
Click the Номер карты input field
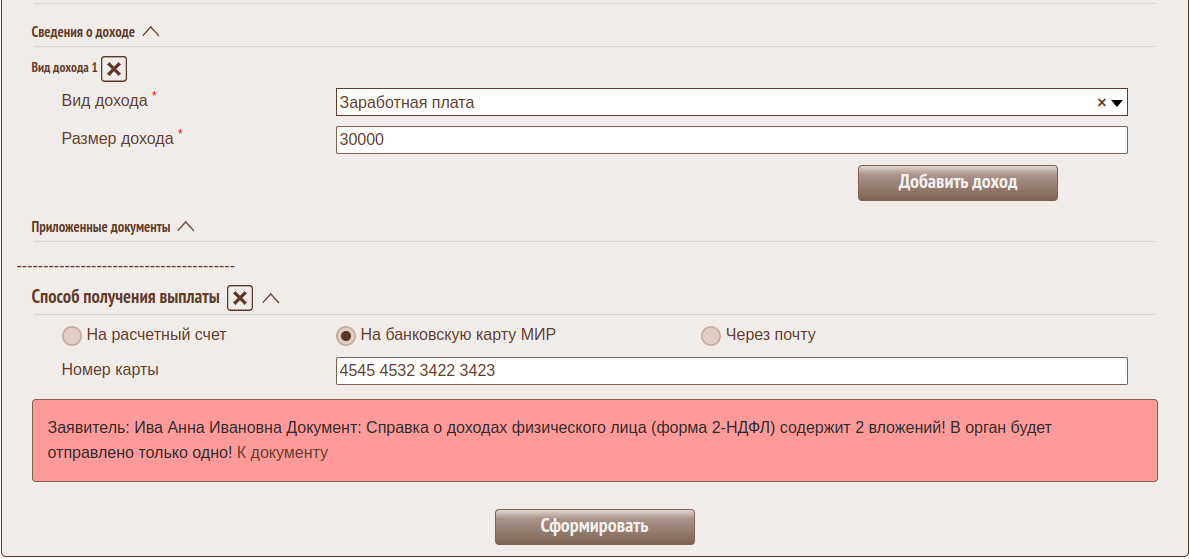(731, 371)
